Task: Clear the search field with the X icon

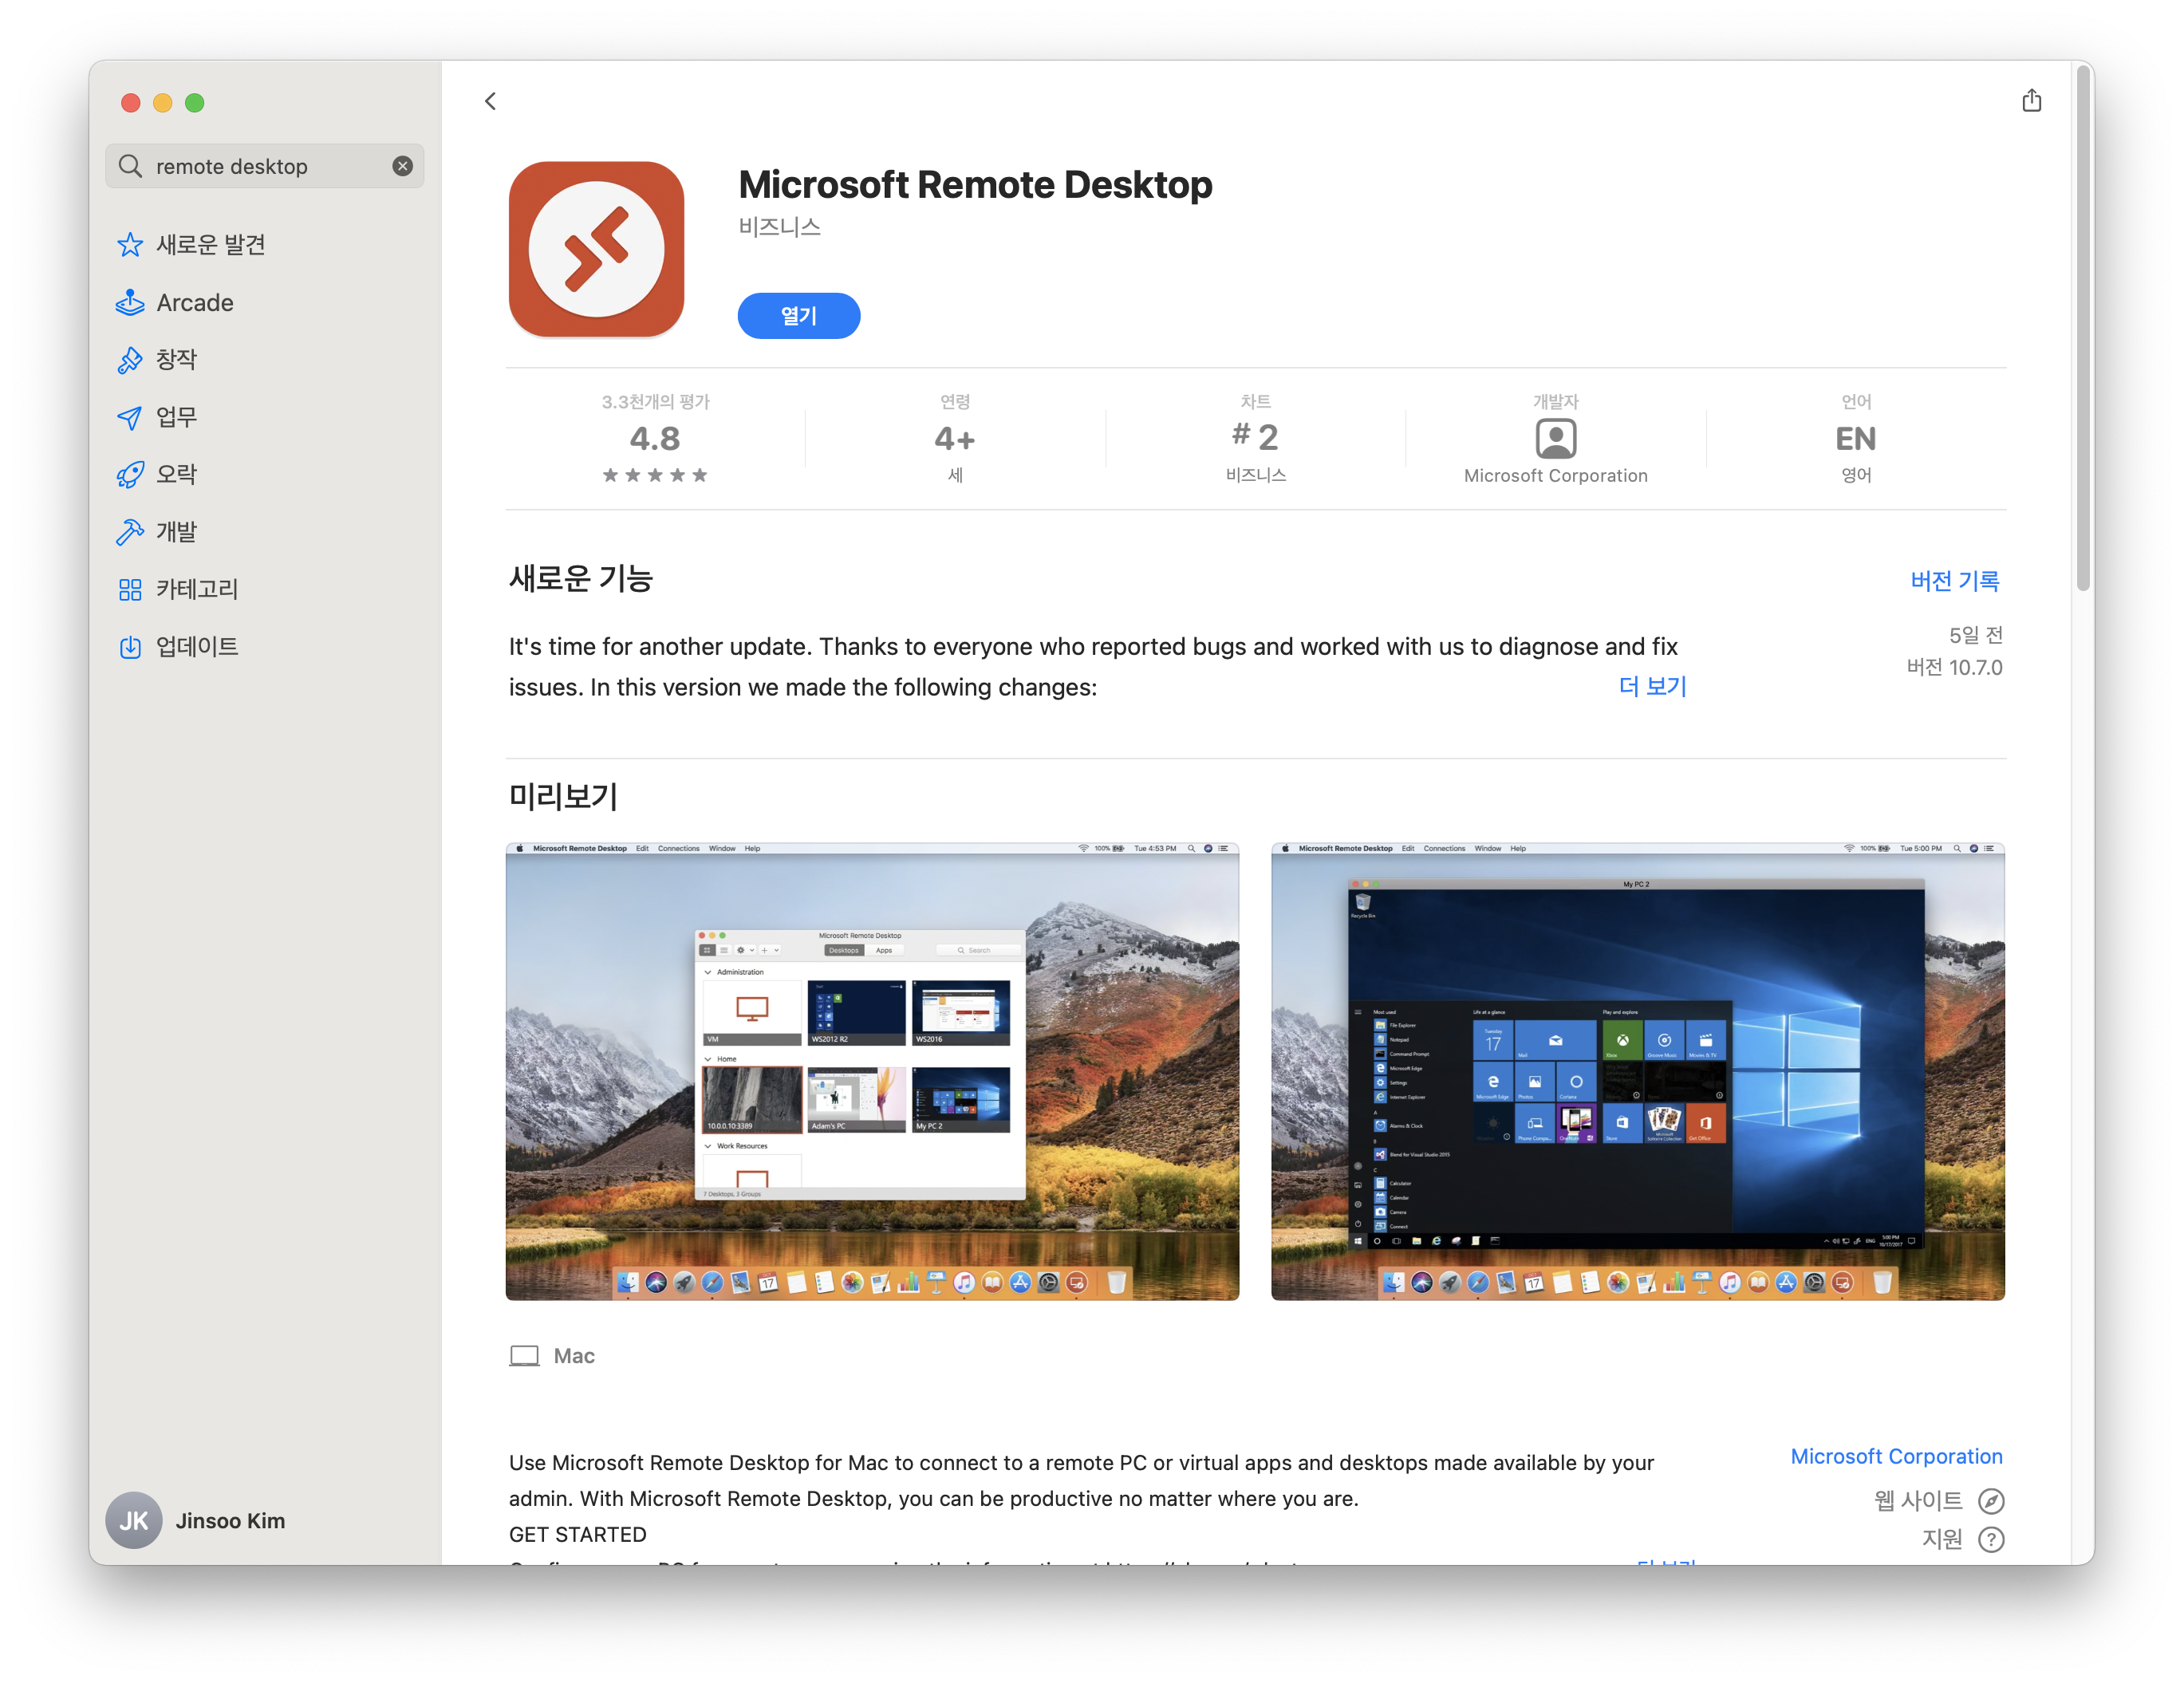Action: point(402,166)
